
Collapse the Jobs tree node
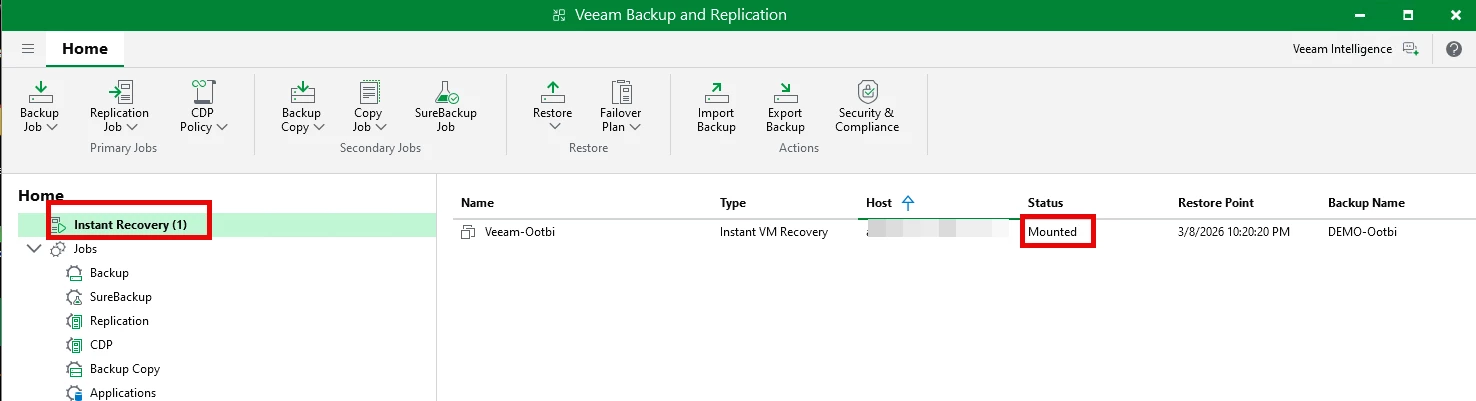[35, 249]
